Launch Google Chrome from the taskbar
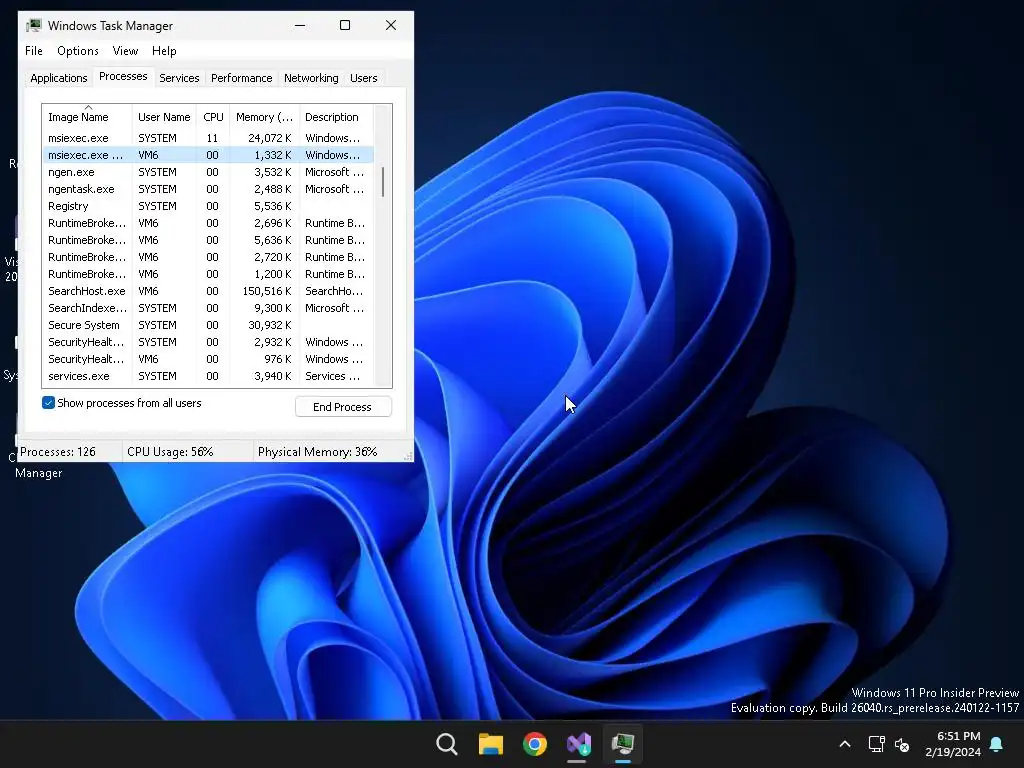1024x768 pixels. point(535,744)
